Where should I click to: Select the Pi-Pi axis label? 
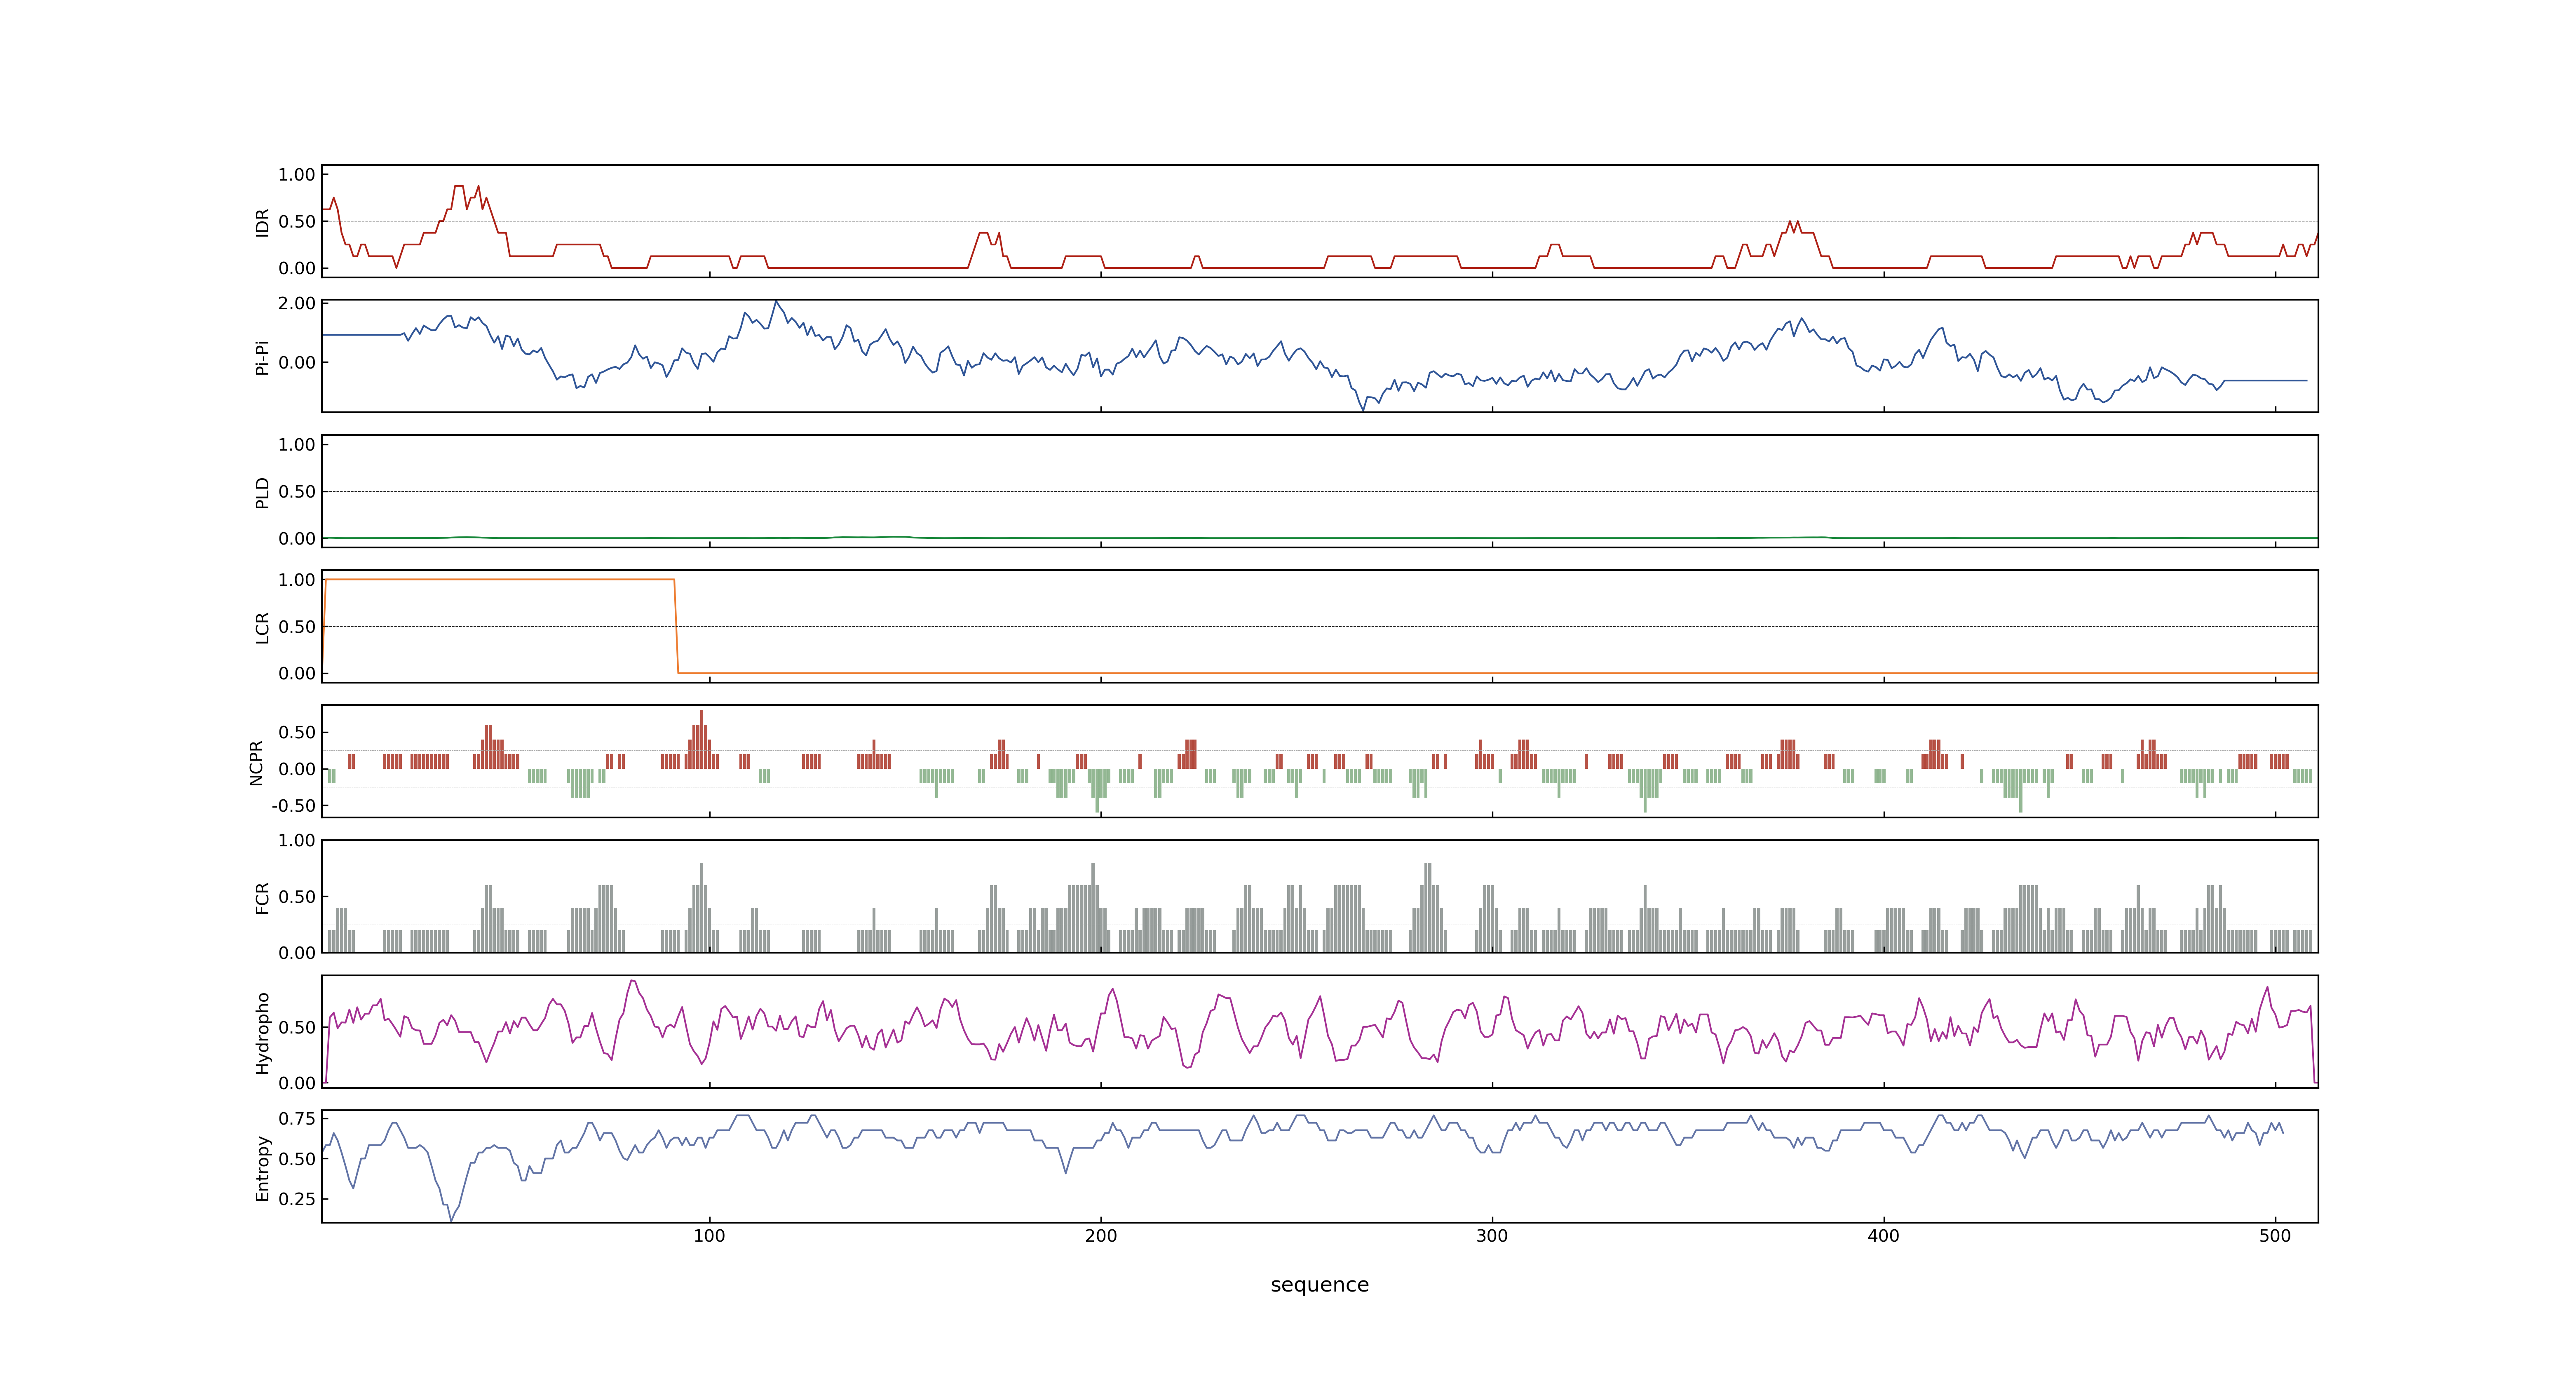tap(262, 357)
